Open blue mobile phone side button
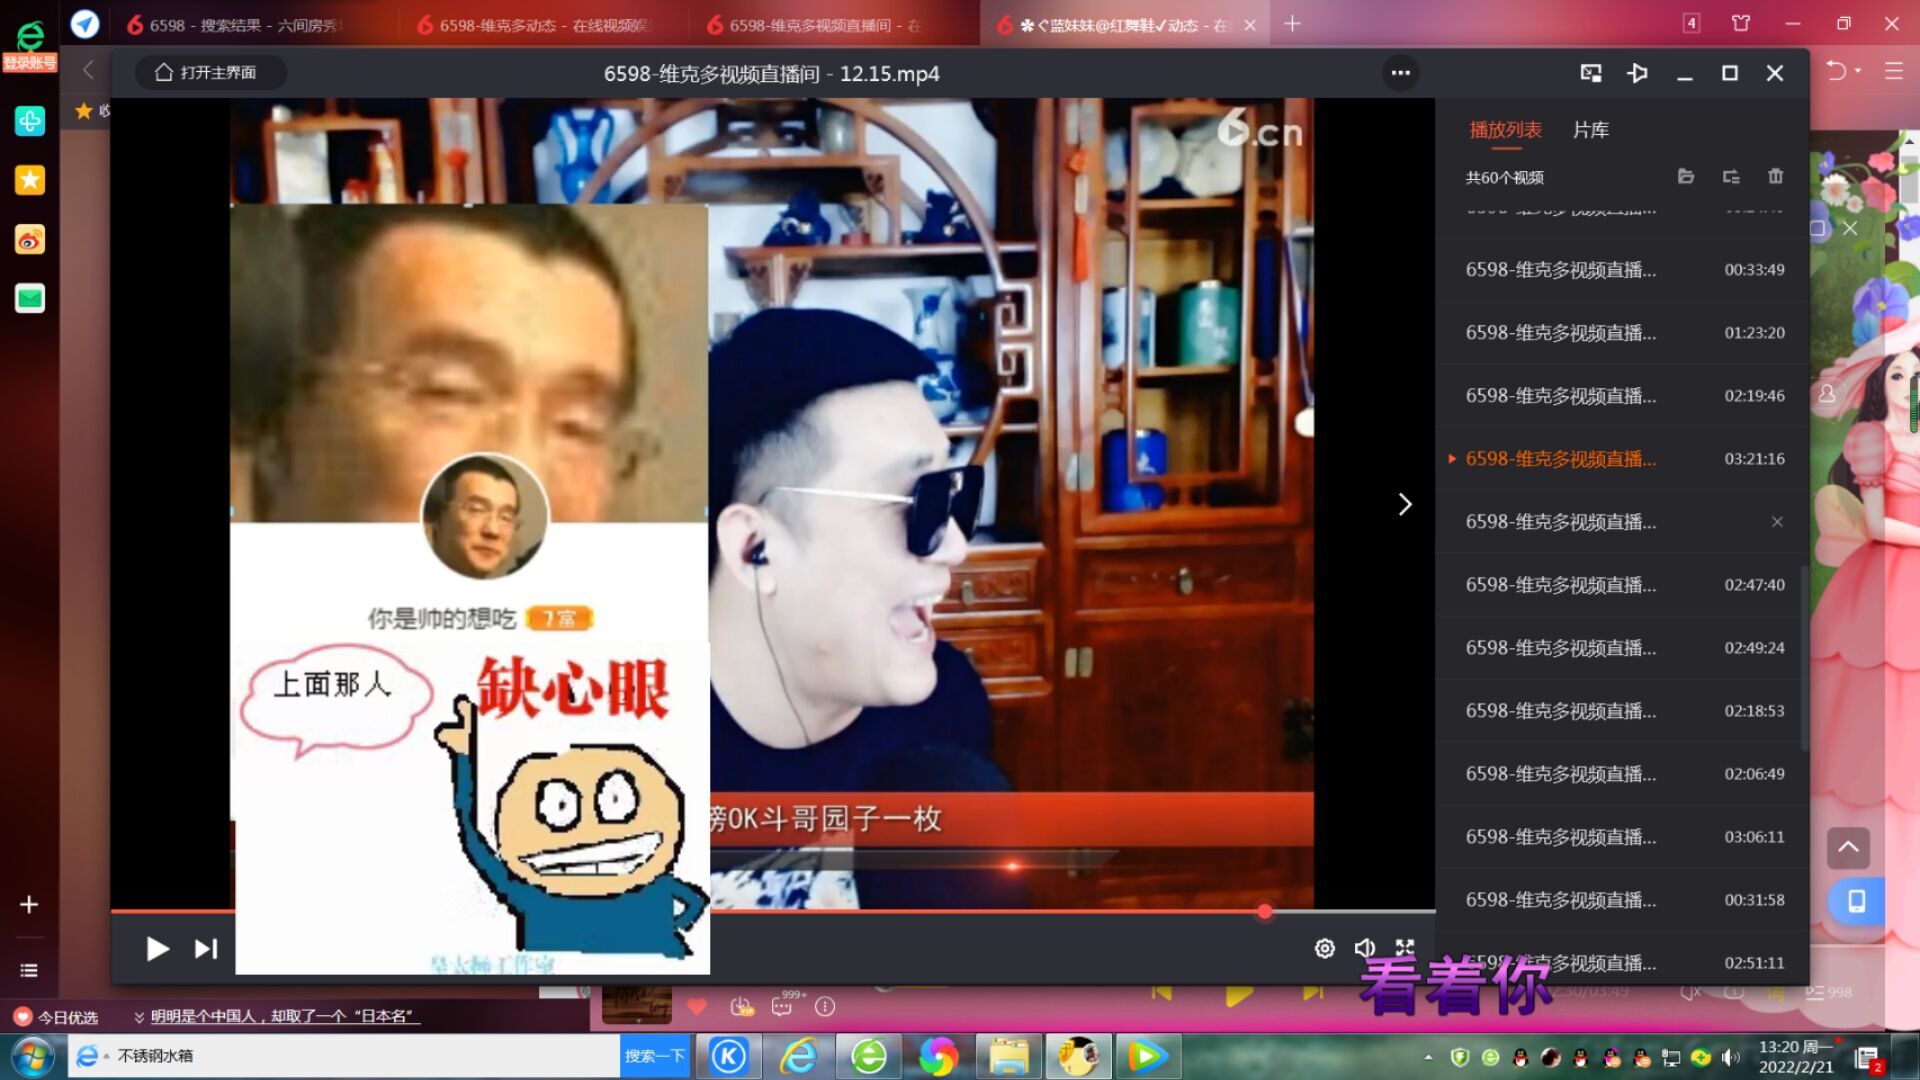This screenshot has height=1080, width=1920. point(1856,901)
